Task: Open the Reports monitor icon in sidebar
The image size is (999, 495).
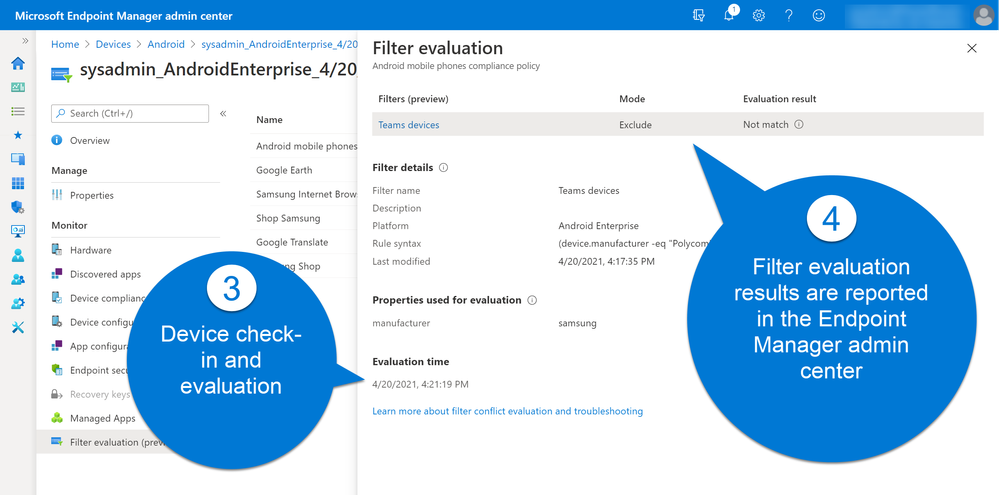Action: 18,231
